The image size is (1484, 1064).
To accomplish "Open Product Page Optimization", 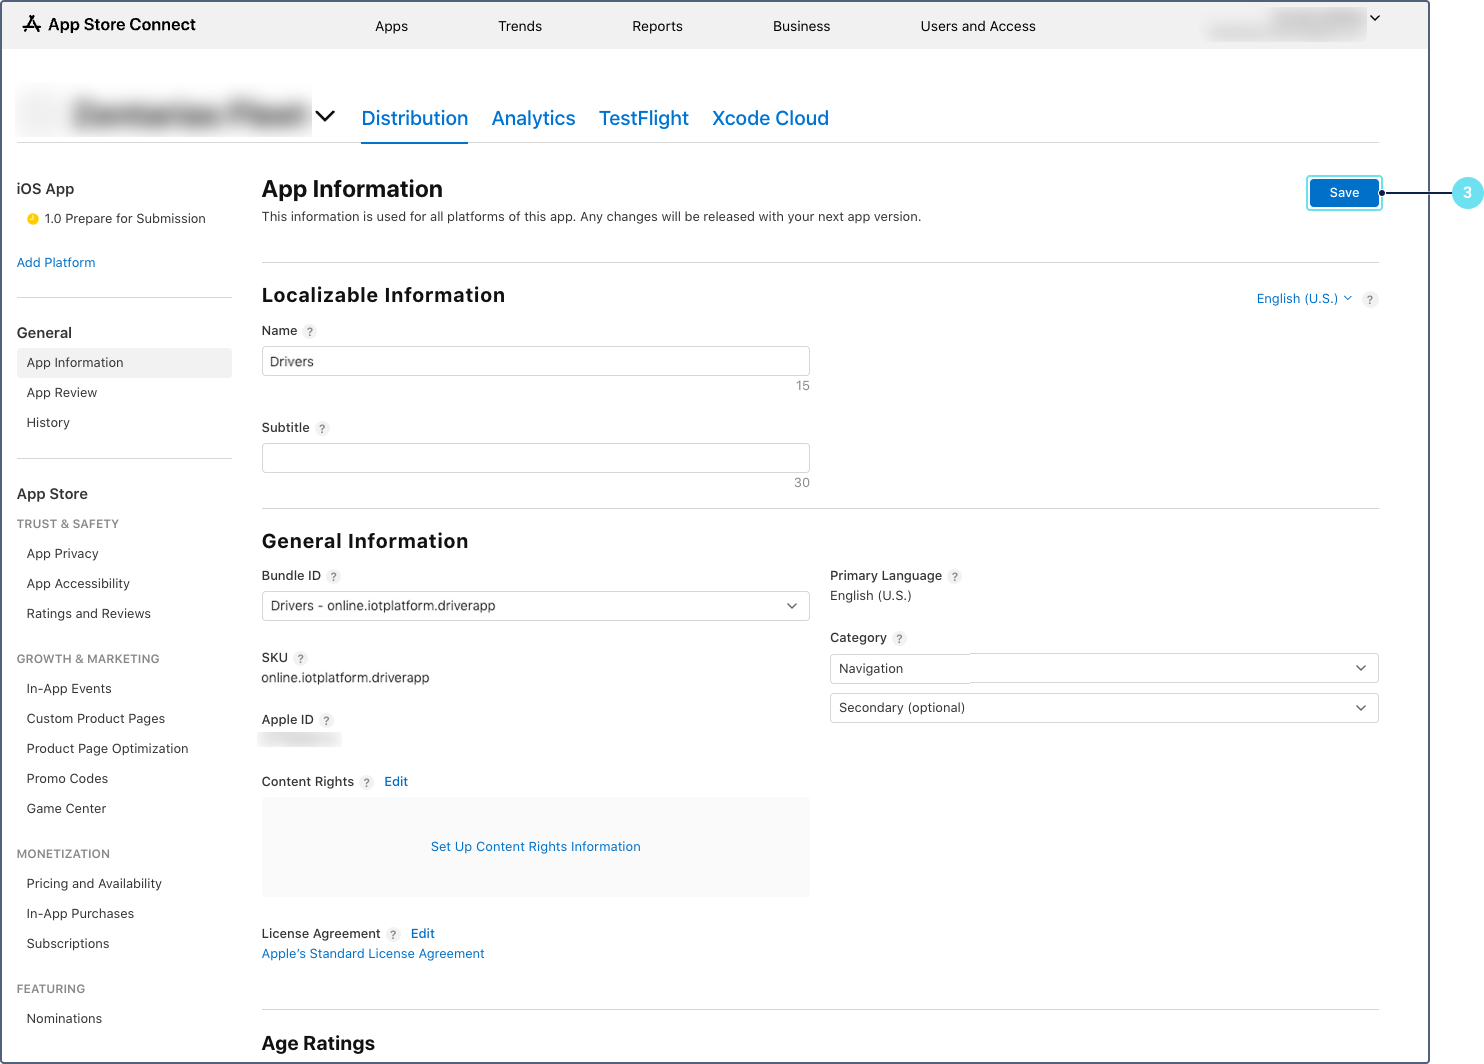I will 108,749.
